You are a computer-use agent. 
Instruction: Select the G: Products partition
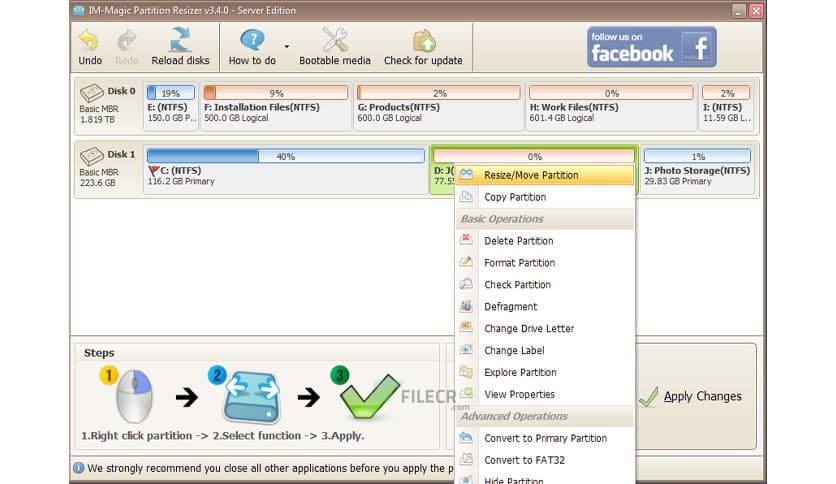click(438, 106)
